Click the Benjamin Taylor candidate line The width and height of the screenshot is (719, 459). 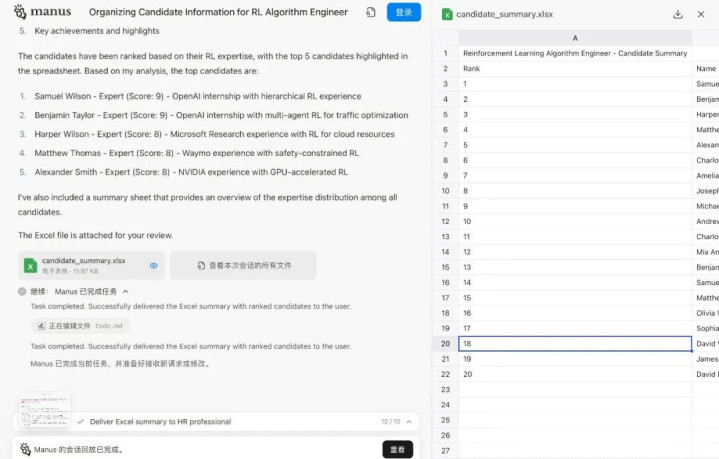coord(221,115)
